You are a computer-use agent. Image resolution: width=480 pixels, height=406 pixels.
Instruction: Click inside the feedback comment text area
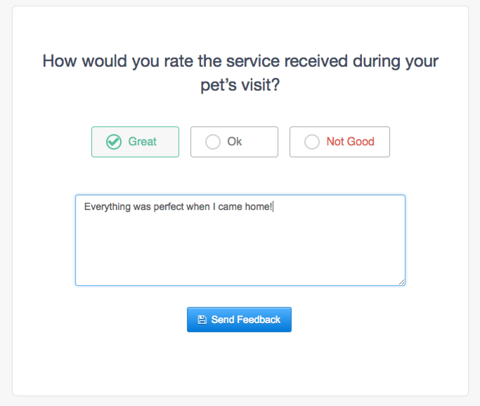240,240
